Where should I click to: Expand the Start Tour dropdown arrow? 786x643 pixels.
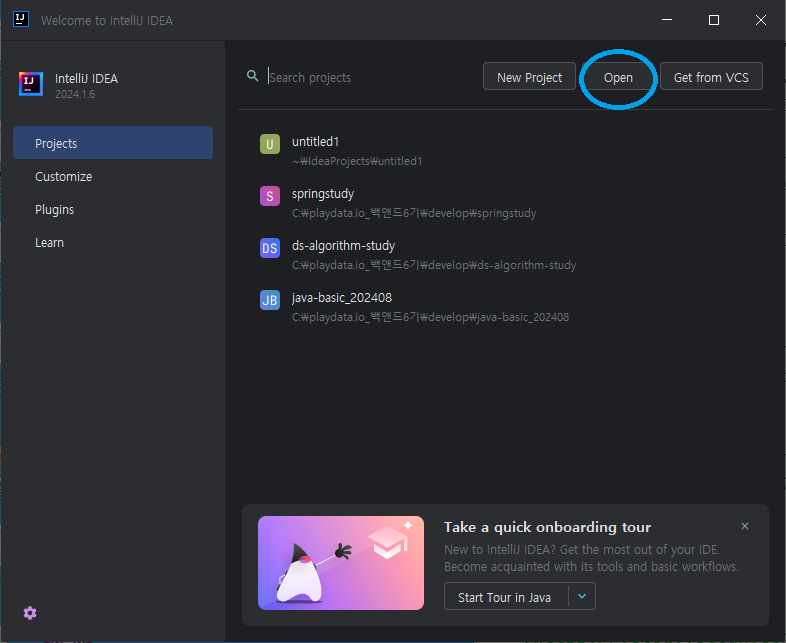pyautogui.click(x=582, y=596)
